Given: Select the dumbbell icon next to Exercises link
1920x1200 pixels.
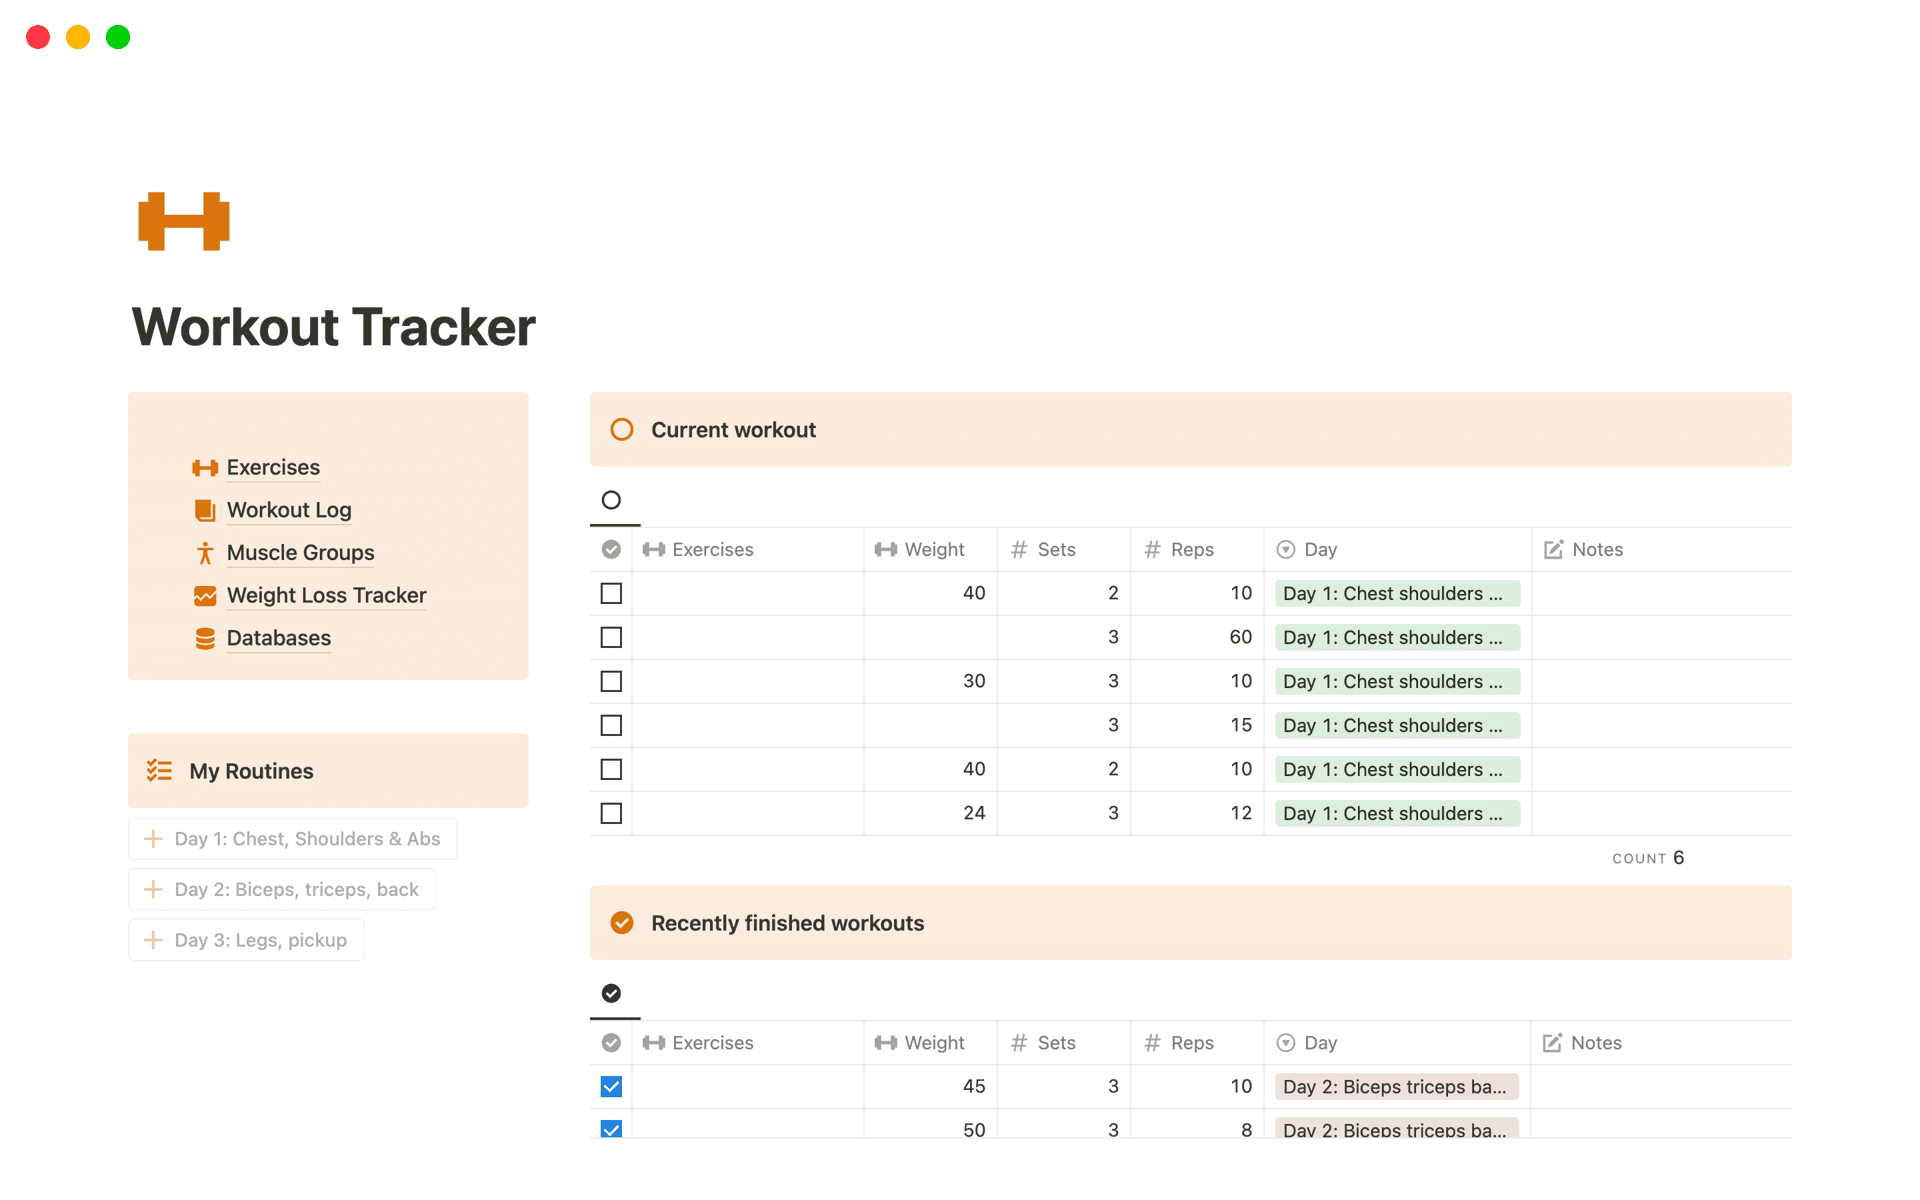Looking at the screenshot, I should tap(204, 467).
